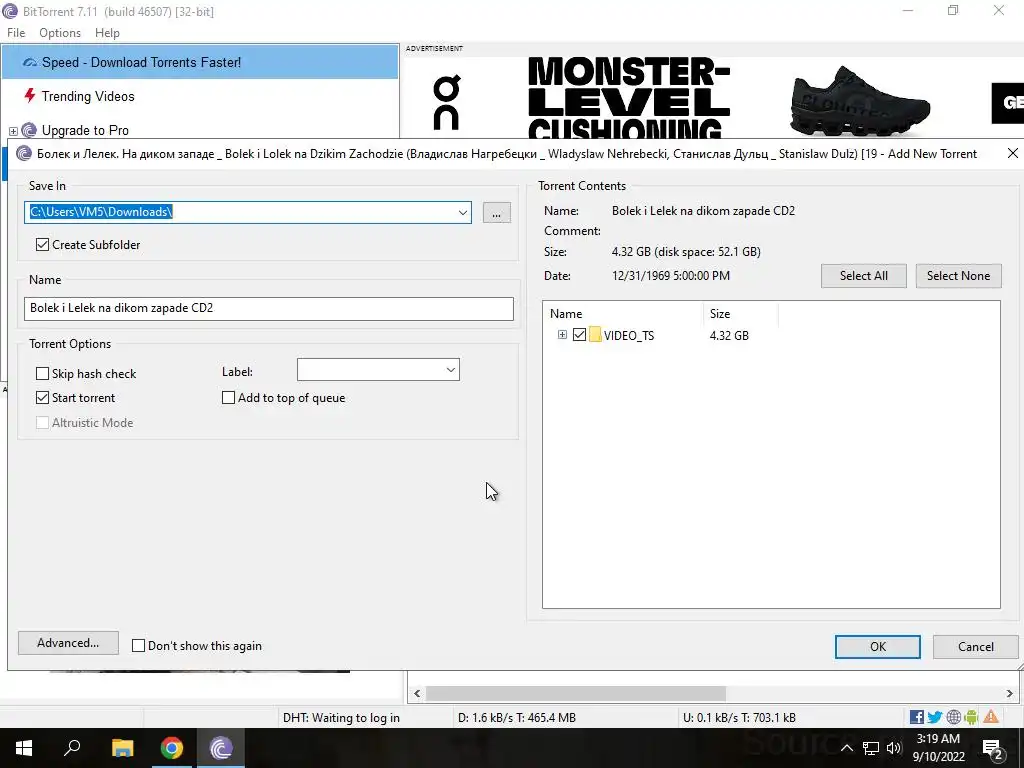
Task: Click the scroll left arrow of horizontal scrollbar
Action: point(417,693)
